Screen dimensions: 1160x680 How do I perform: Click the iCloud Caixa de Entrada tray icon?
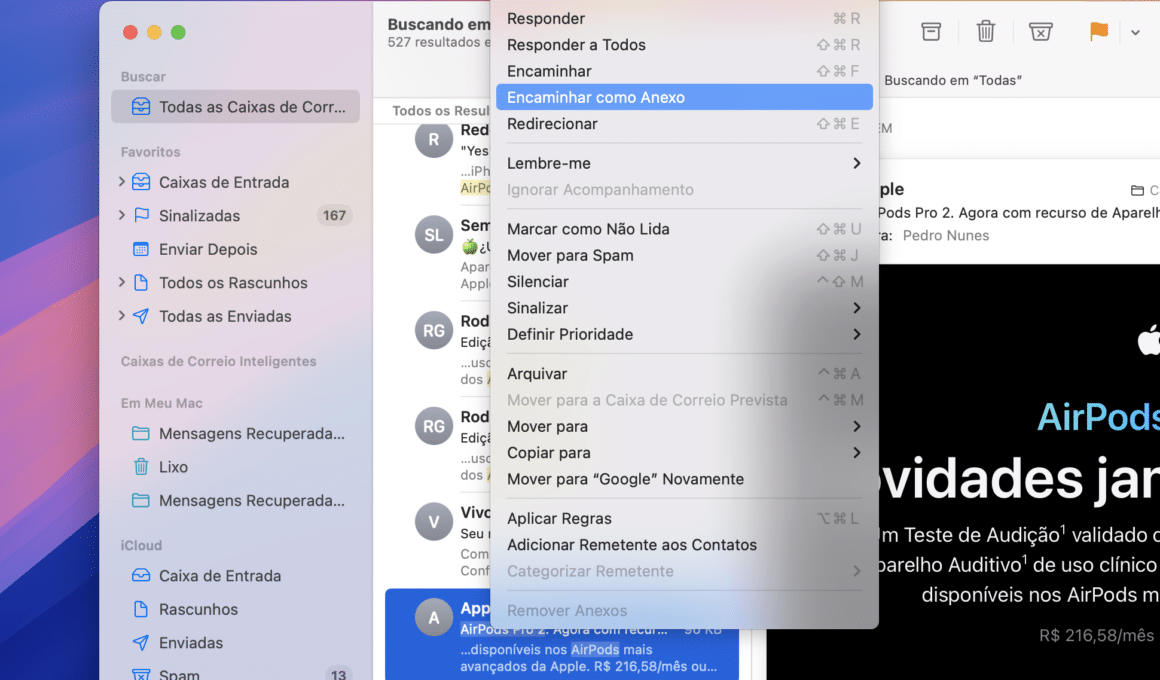[141, 576]
